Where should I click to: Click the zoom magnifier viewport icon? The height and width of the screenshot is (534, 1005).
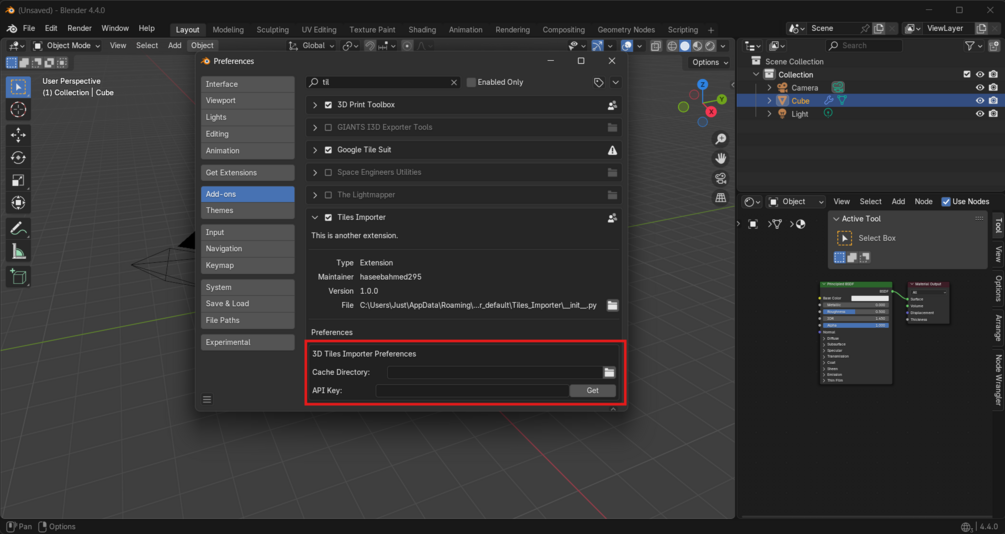pyautogui.click(x=720, y=139)
